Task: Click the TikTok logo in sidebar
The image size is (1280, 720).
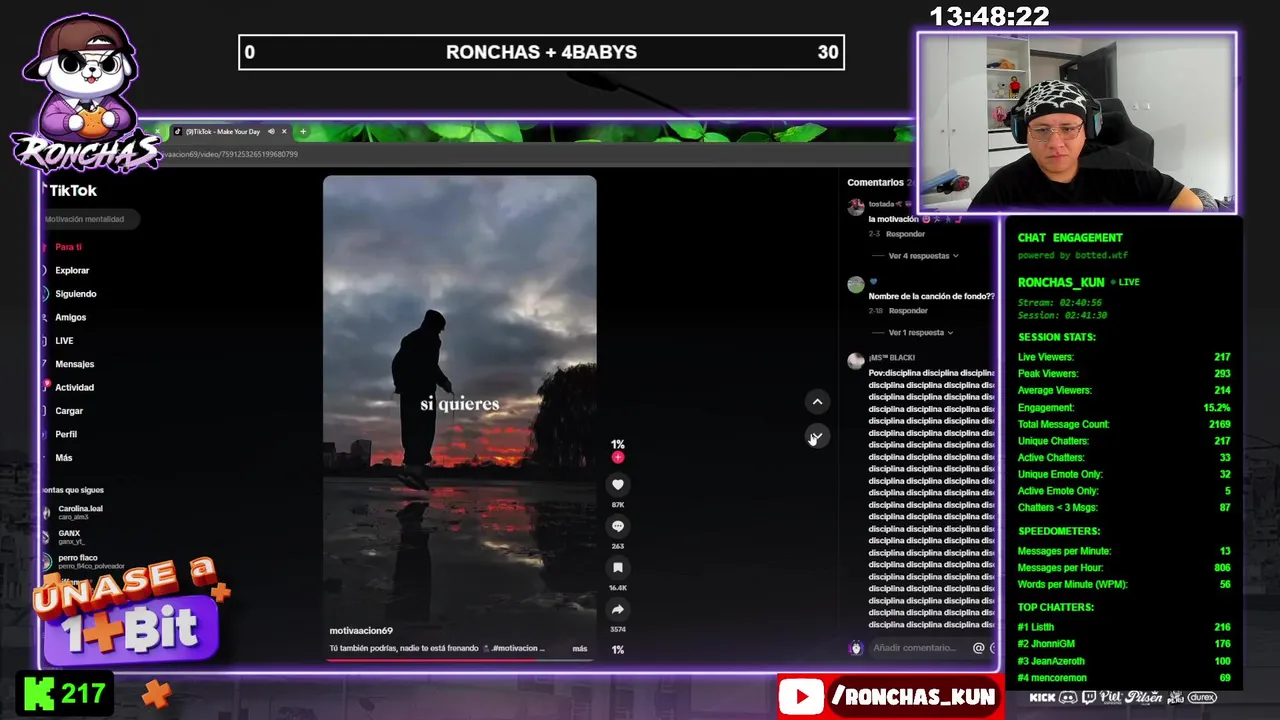Action: click(x=71, y=190)
